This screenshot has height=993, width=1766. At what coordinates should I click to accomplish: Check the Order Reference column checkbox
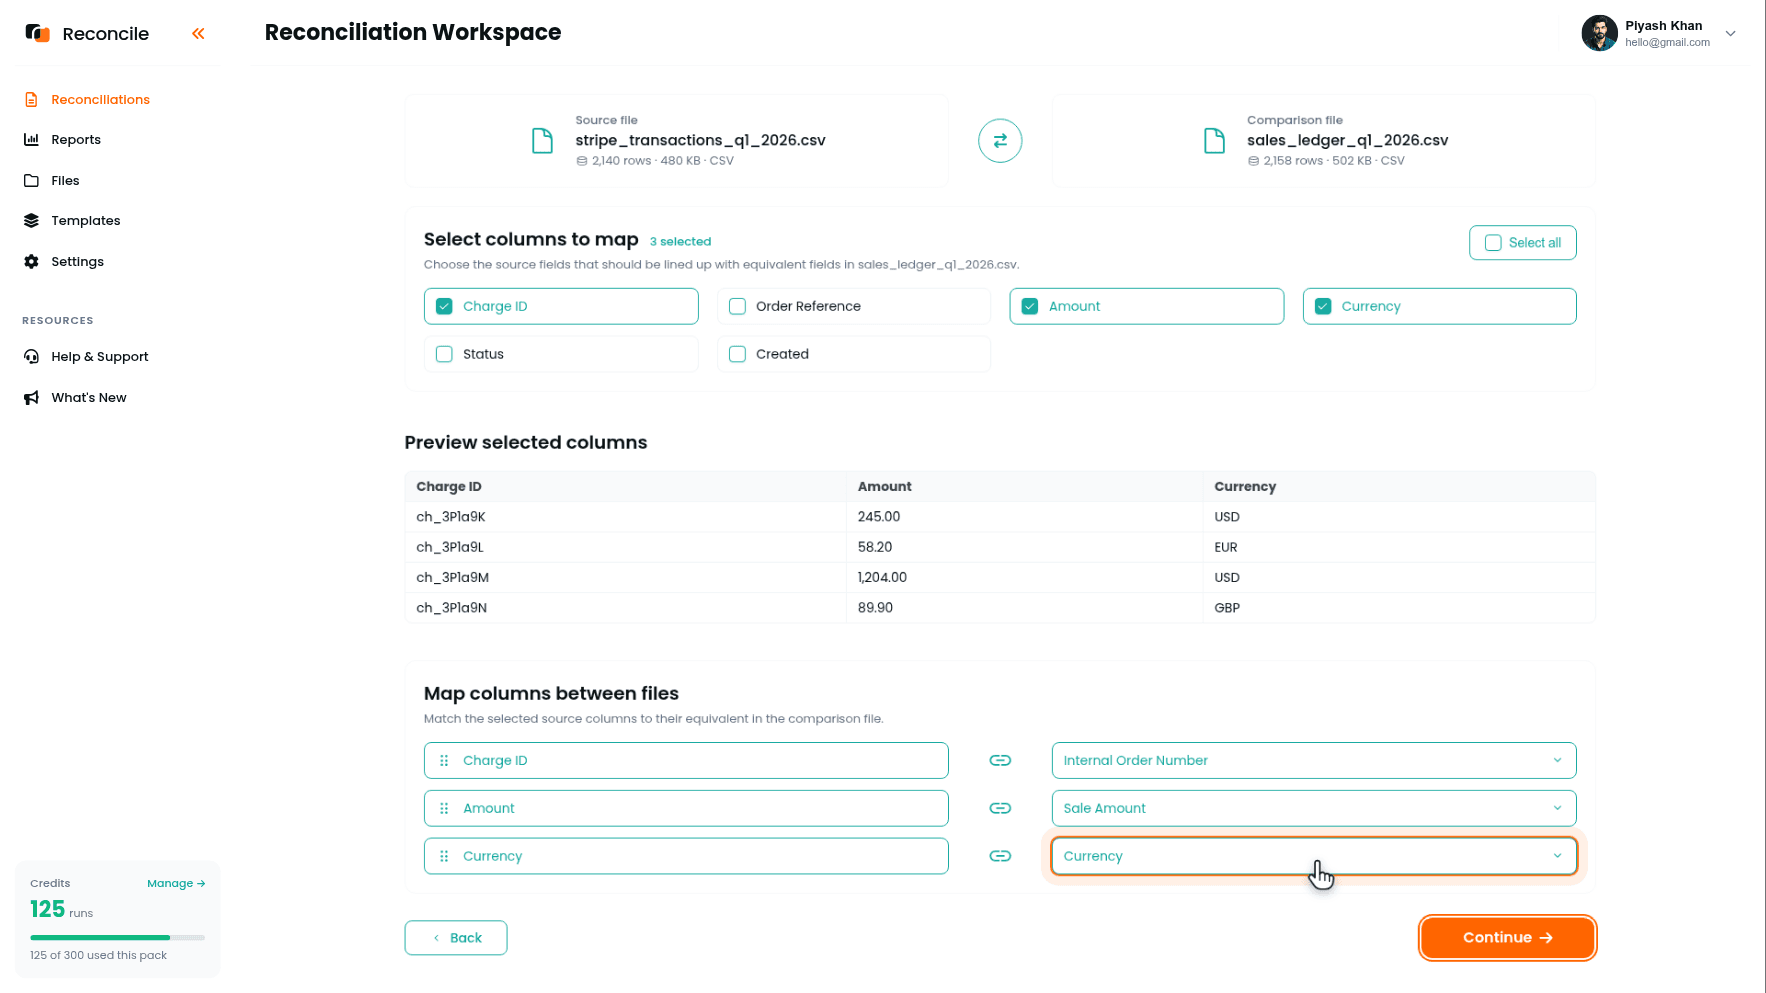tap(738, 307)
